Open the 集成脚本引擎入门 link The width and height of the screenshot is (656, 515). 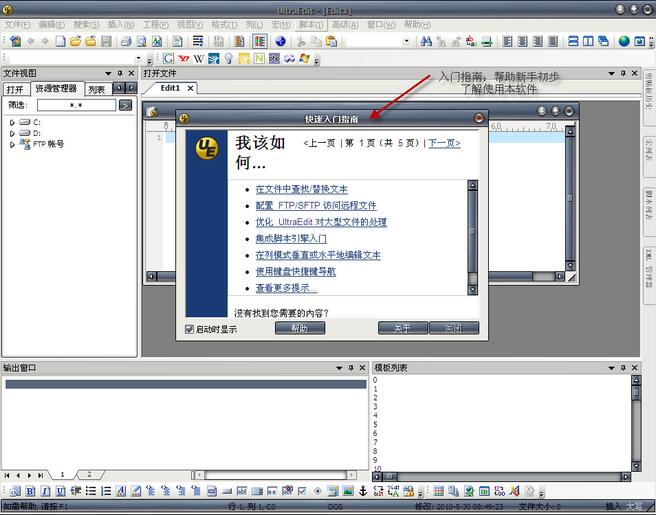click(291, 238)
